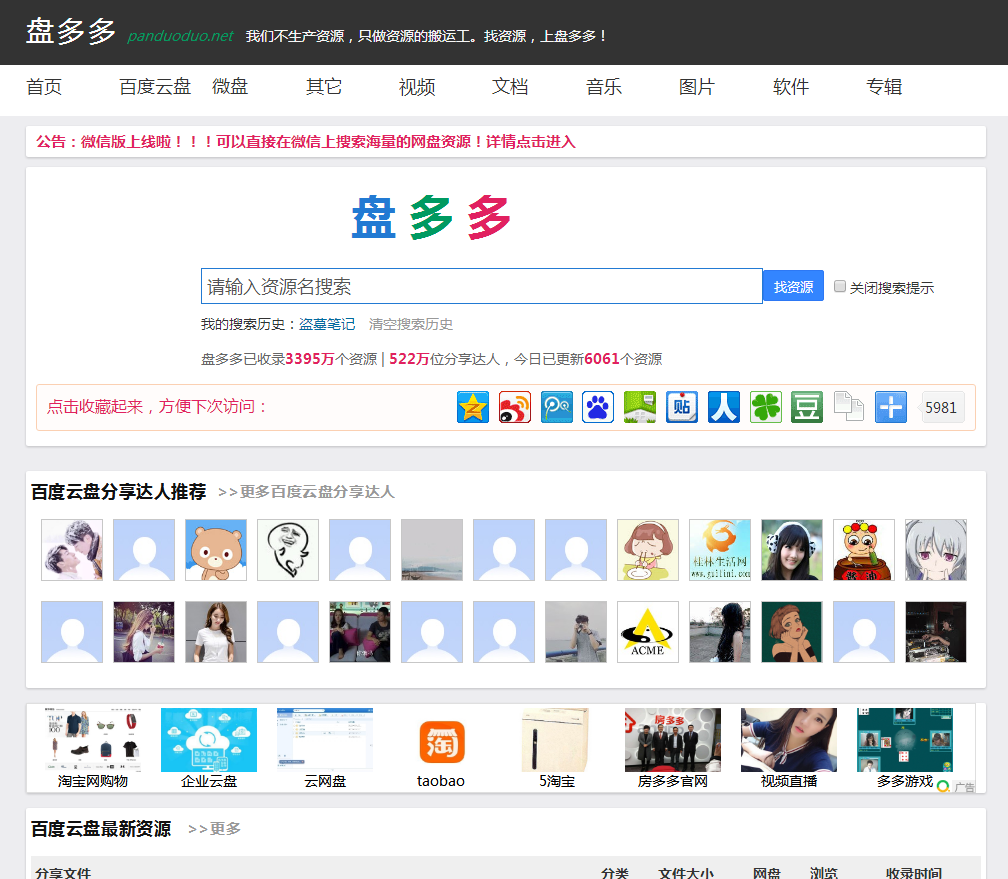Viewport: 1008px width, 879px height.
Task: Click the 盘多多 header logo
Action: click(x=71, y=32)
